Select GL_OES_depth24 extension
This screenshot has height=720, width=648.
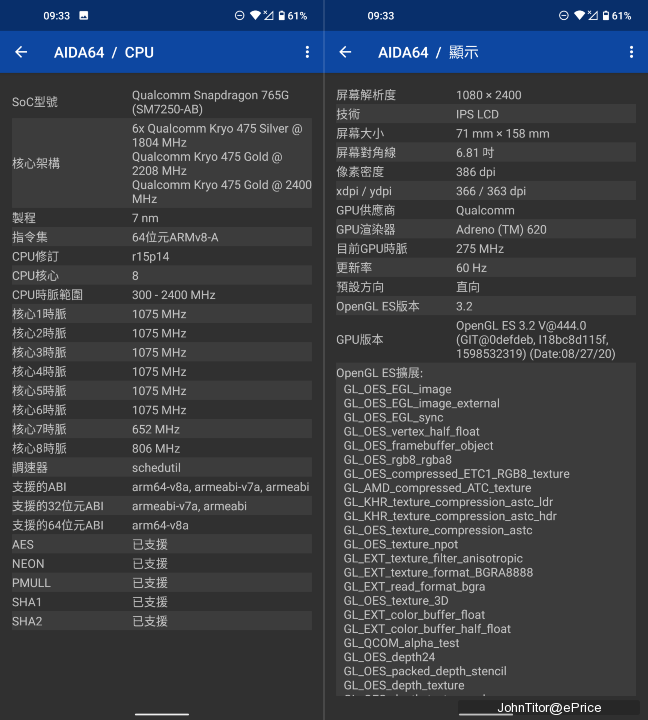389,657
